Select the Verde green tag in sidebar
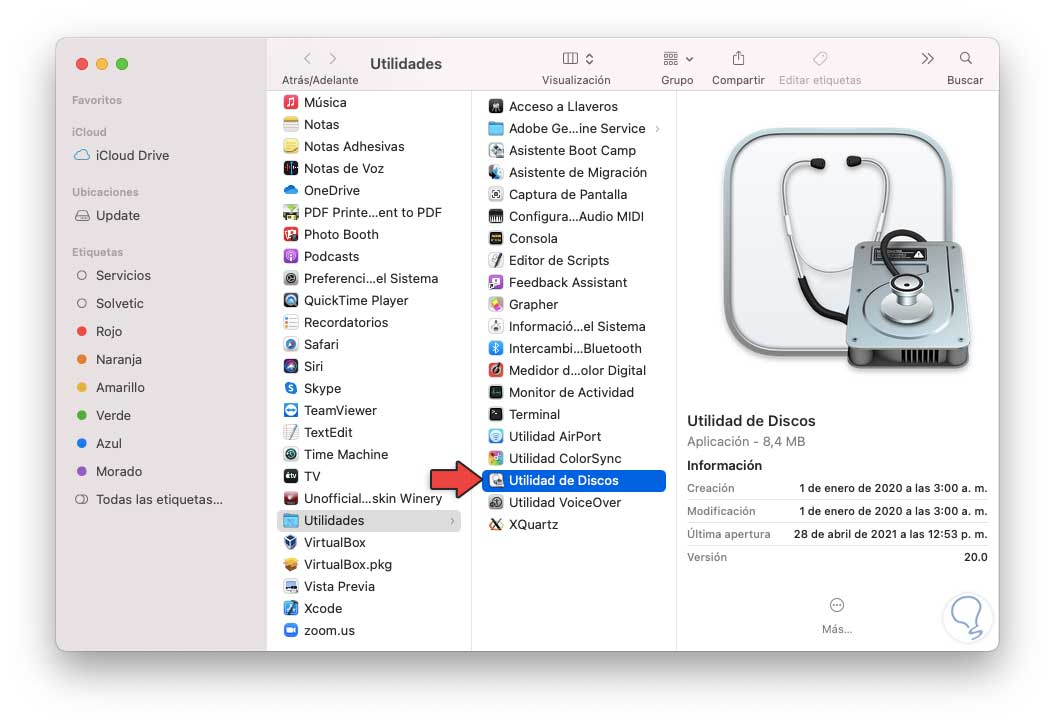This screenshot has width=1055, height=725. tap(115, 415)
